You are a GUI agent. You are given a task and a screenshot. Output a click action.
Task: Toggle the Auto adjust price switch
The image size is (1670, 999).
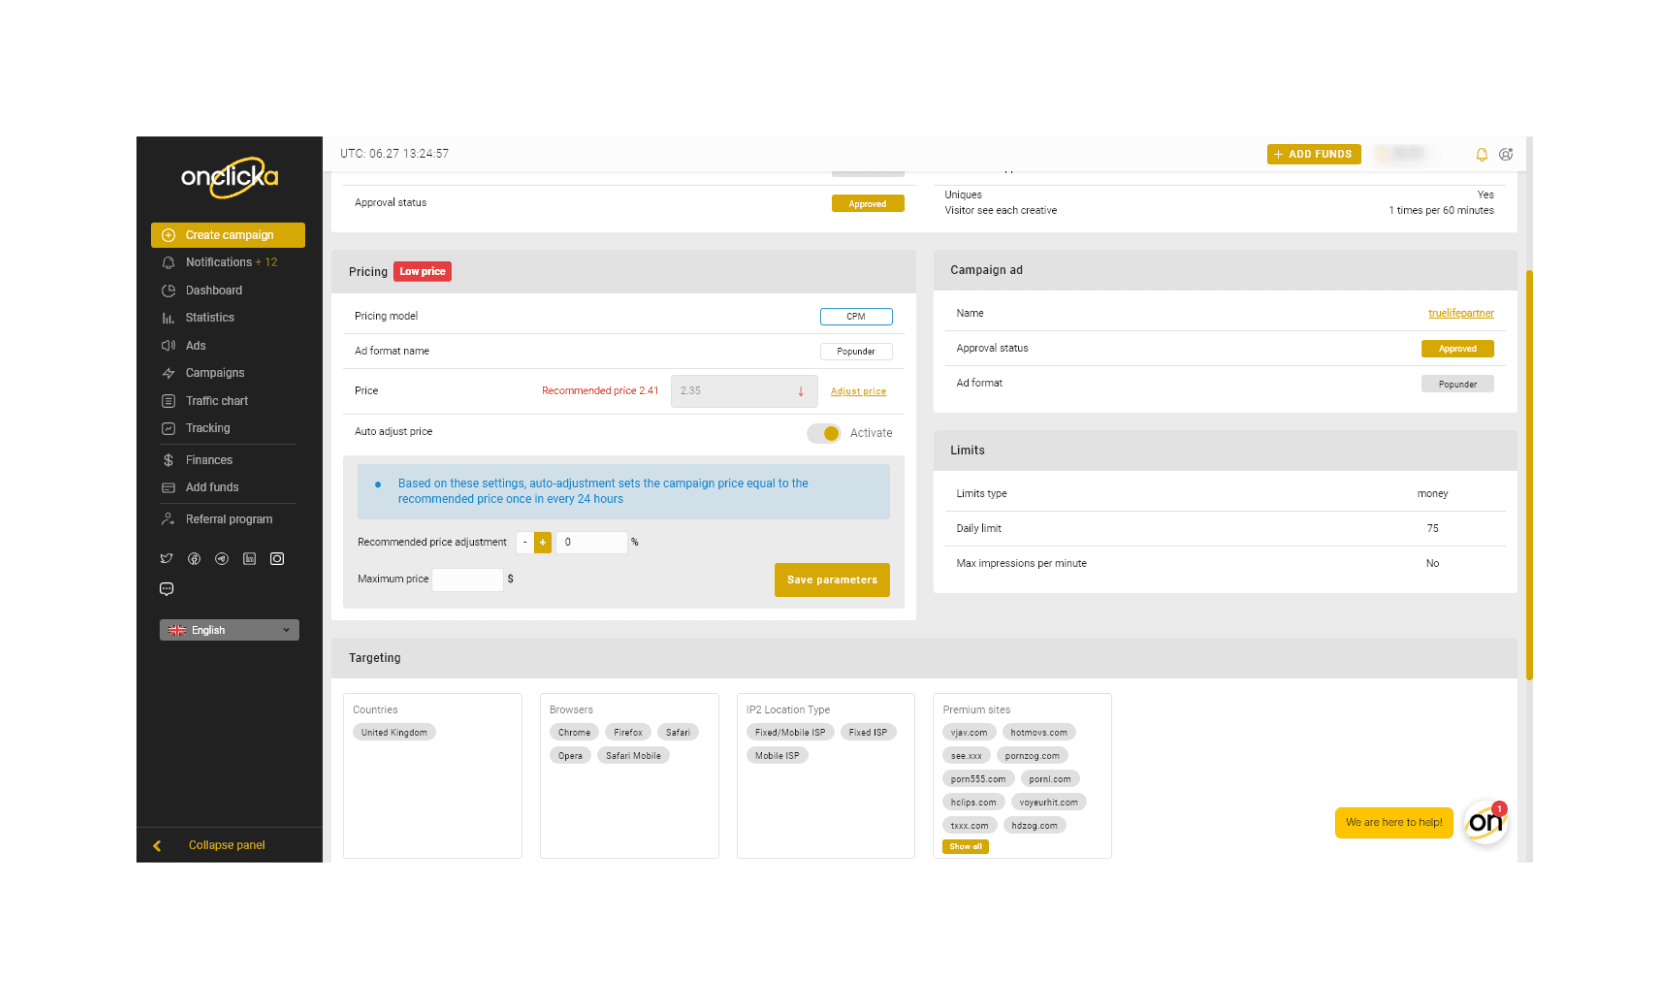[x=824, y=433]
